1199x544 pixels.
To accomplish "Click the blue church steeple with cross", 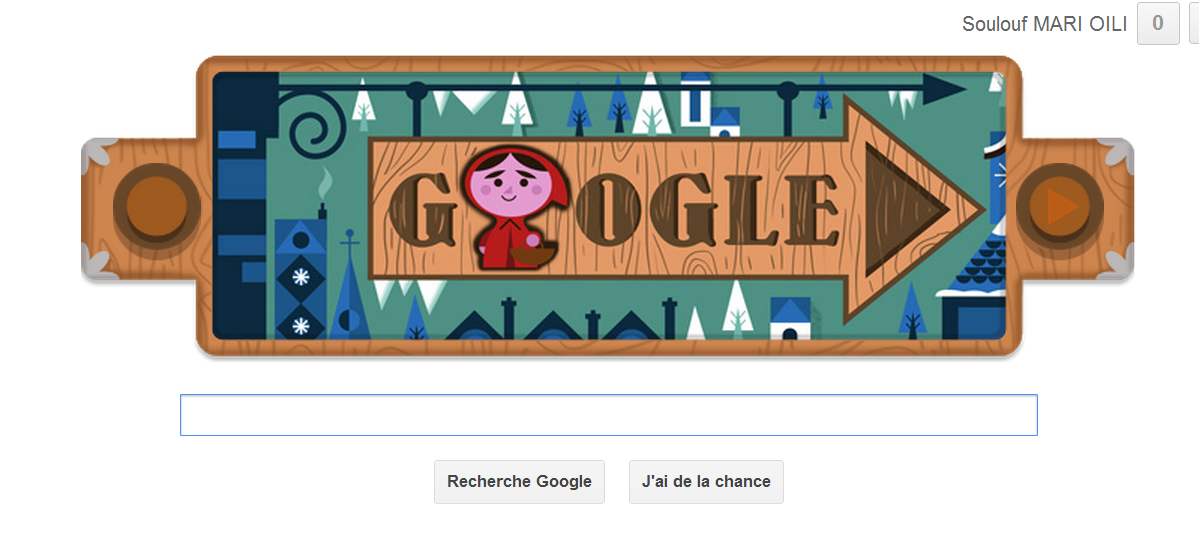I will pos(349,285).
